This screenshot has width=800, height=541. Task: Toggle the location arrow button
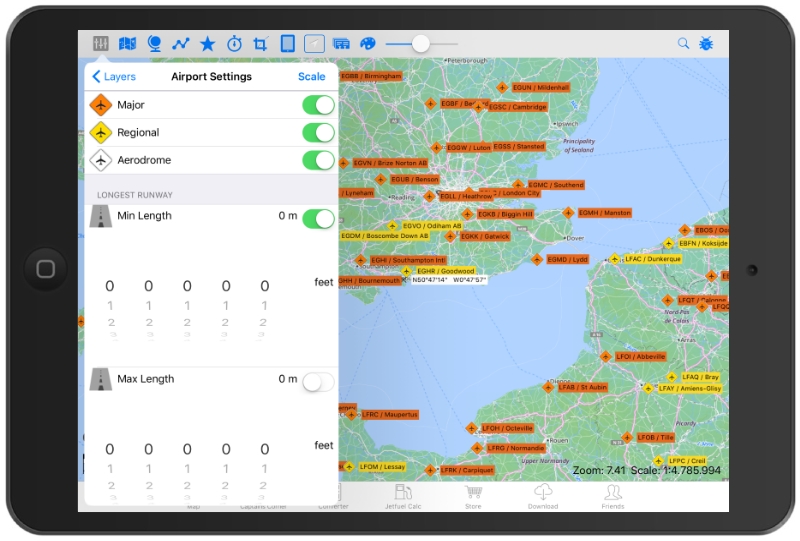point(314,44)
